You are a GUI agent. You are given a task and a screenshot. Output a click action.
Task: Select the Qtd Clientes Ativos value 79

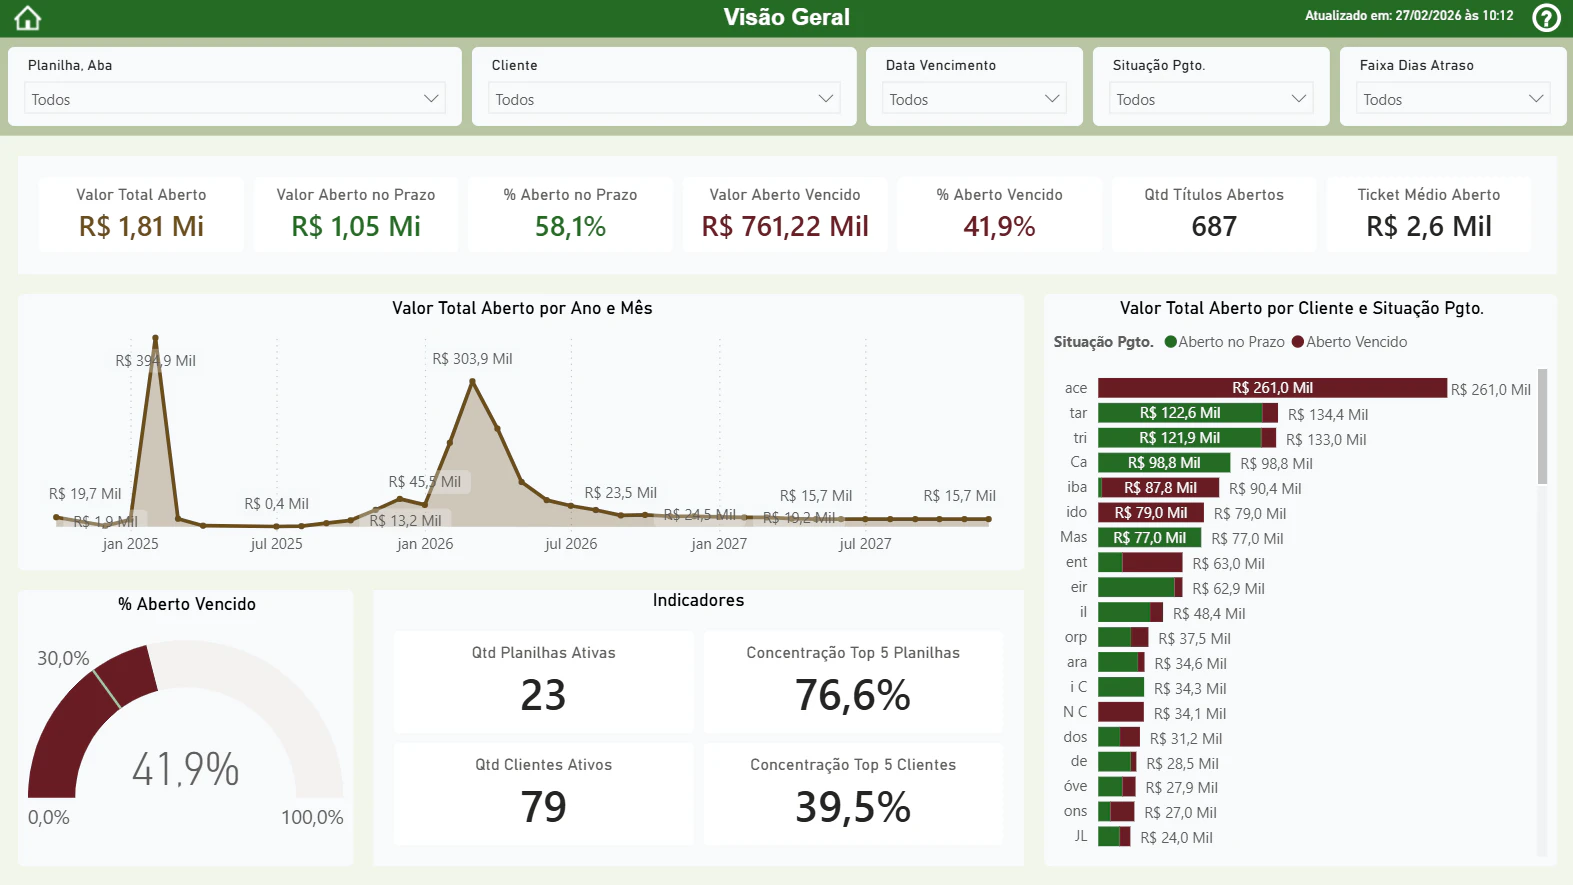(543, 807)
